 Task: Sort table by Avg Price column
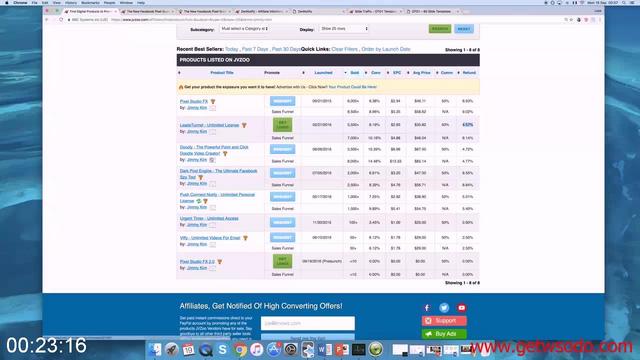click(x=422, y=73)
